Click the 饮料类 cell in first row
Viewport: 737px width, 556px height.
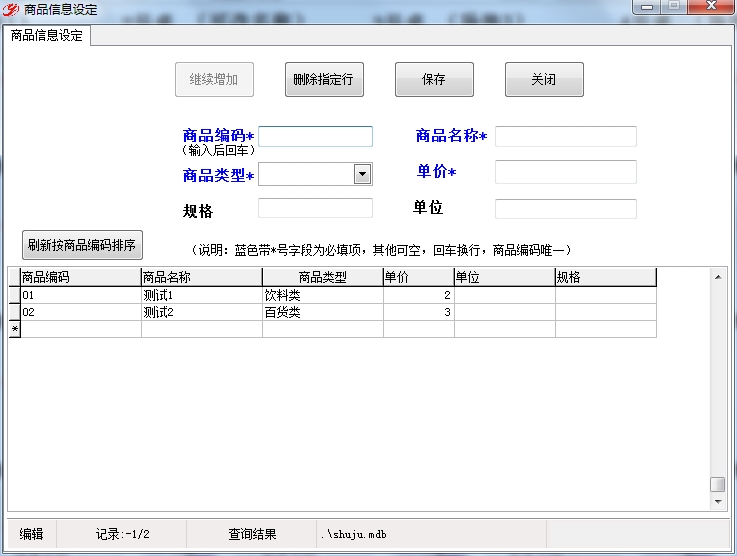322,296
